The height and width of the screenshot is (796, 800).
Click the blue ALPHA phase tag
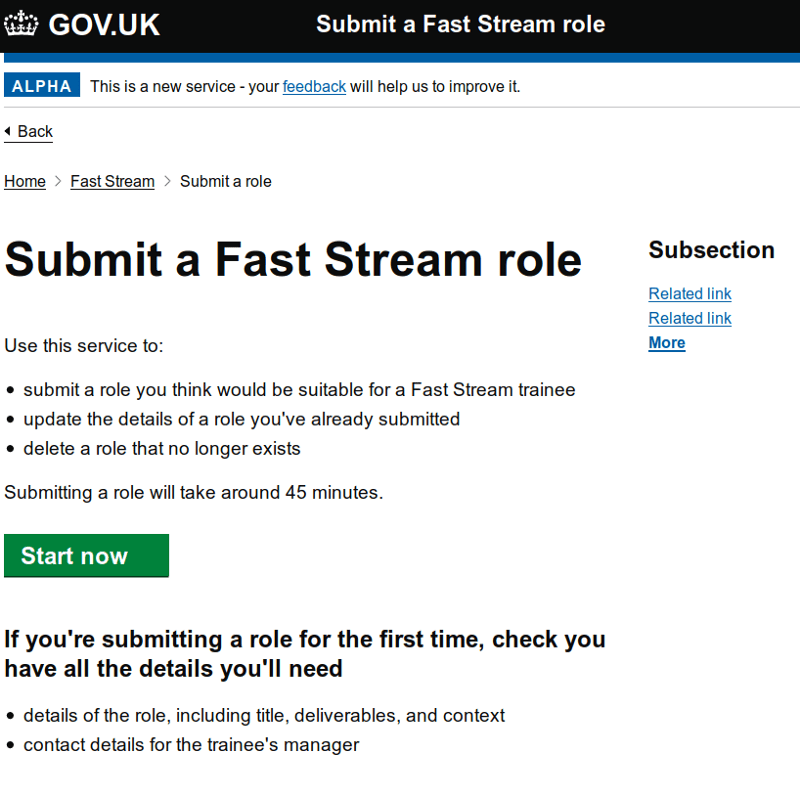point(42,86)
